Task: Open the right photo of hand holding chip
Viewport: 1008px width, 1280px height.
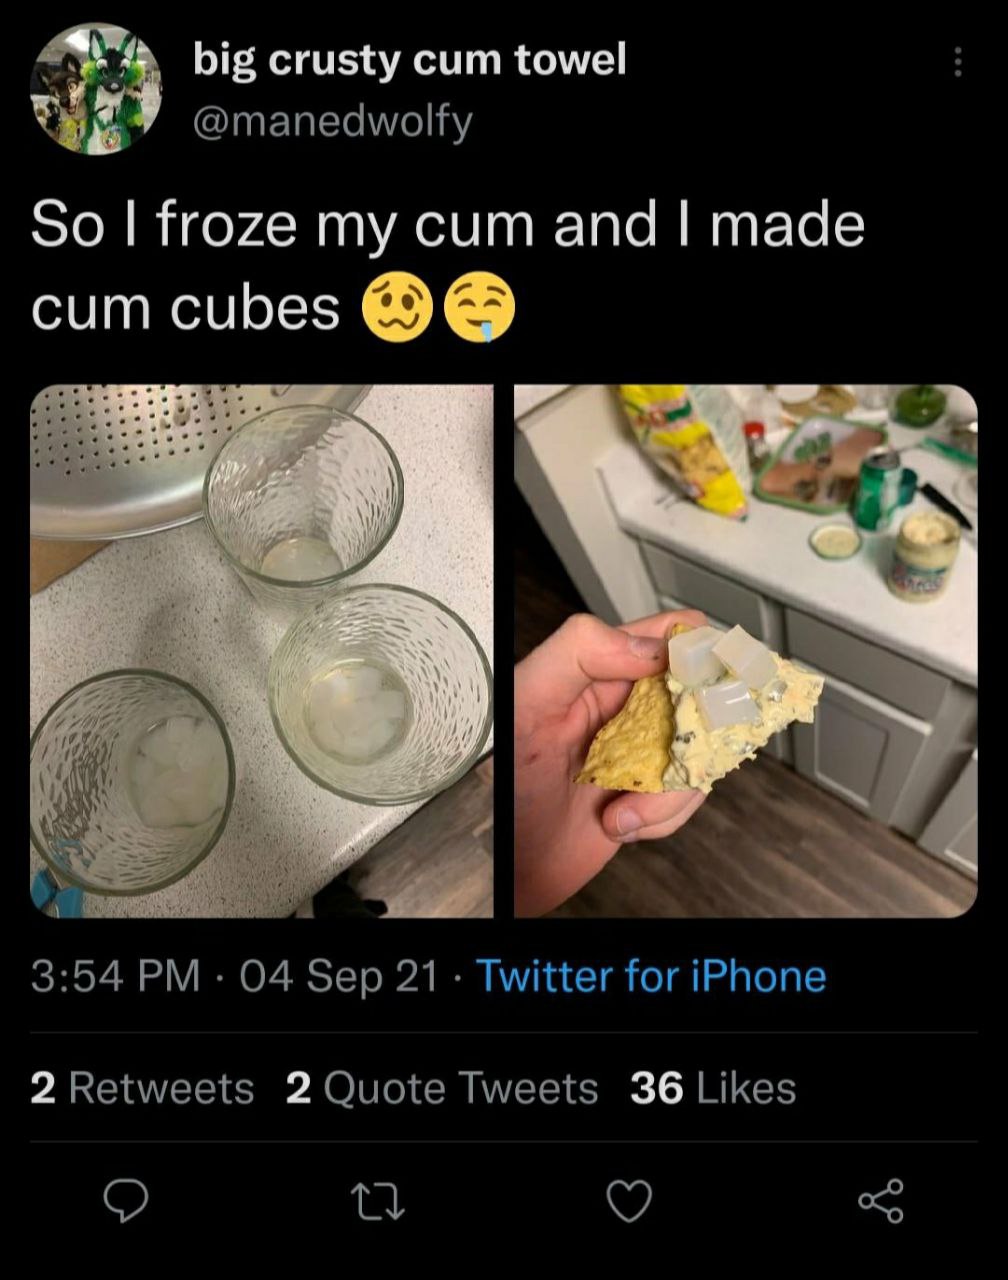Action: click(x=745, y=651)
